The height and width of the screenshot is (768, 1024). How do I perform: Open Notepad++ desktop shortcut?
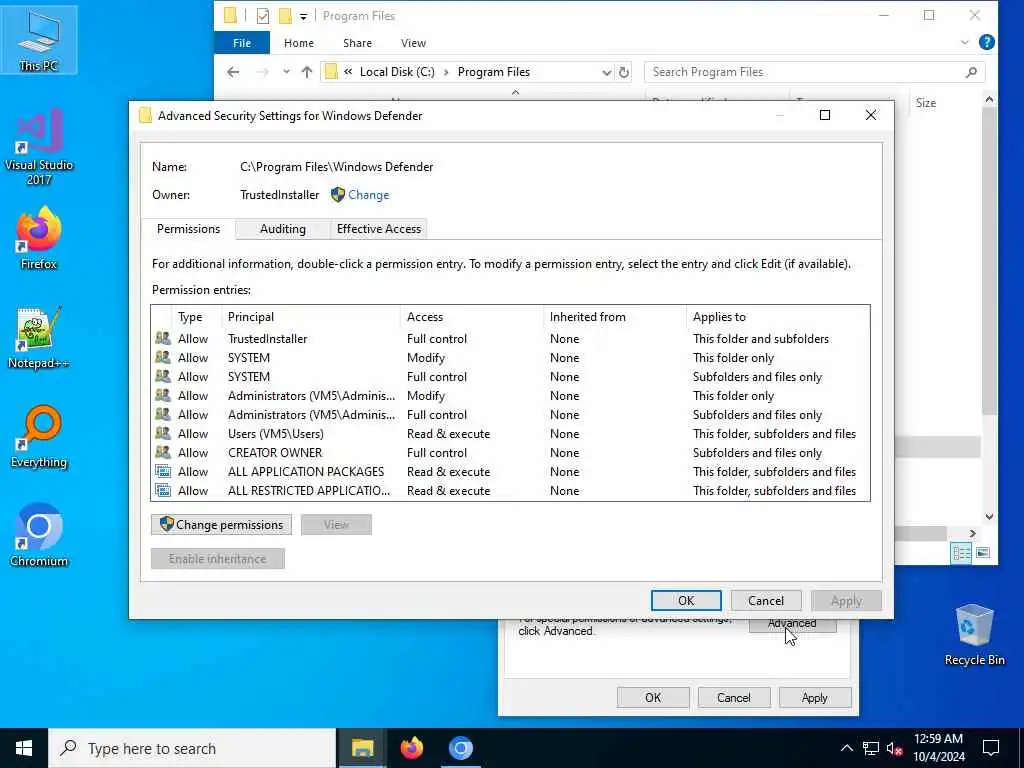tap(39, 338)
